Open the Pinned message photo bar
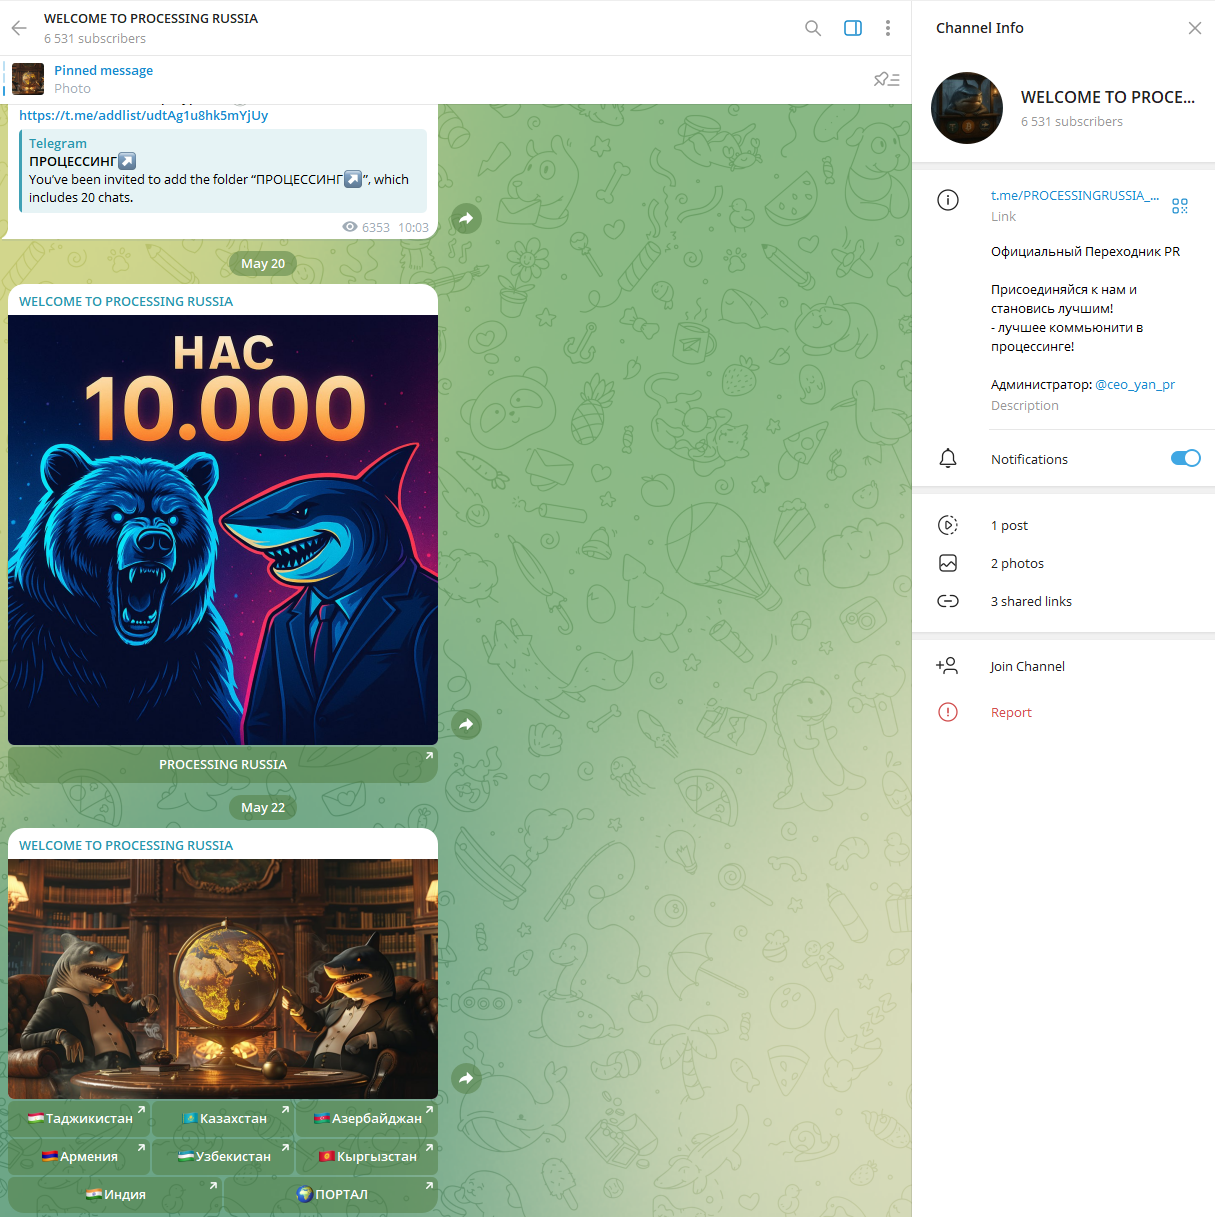This screenshot has width=1215, height=1217. point(103,79)
